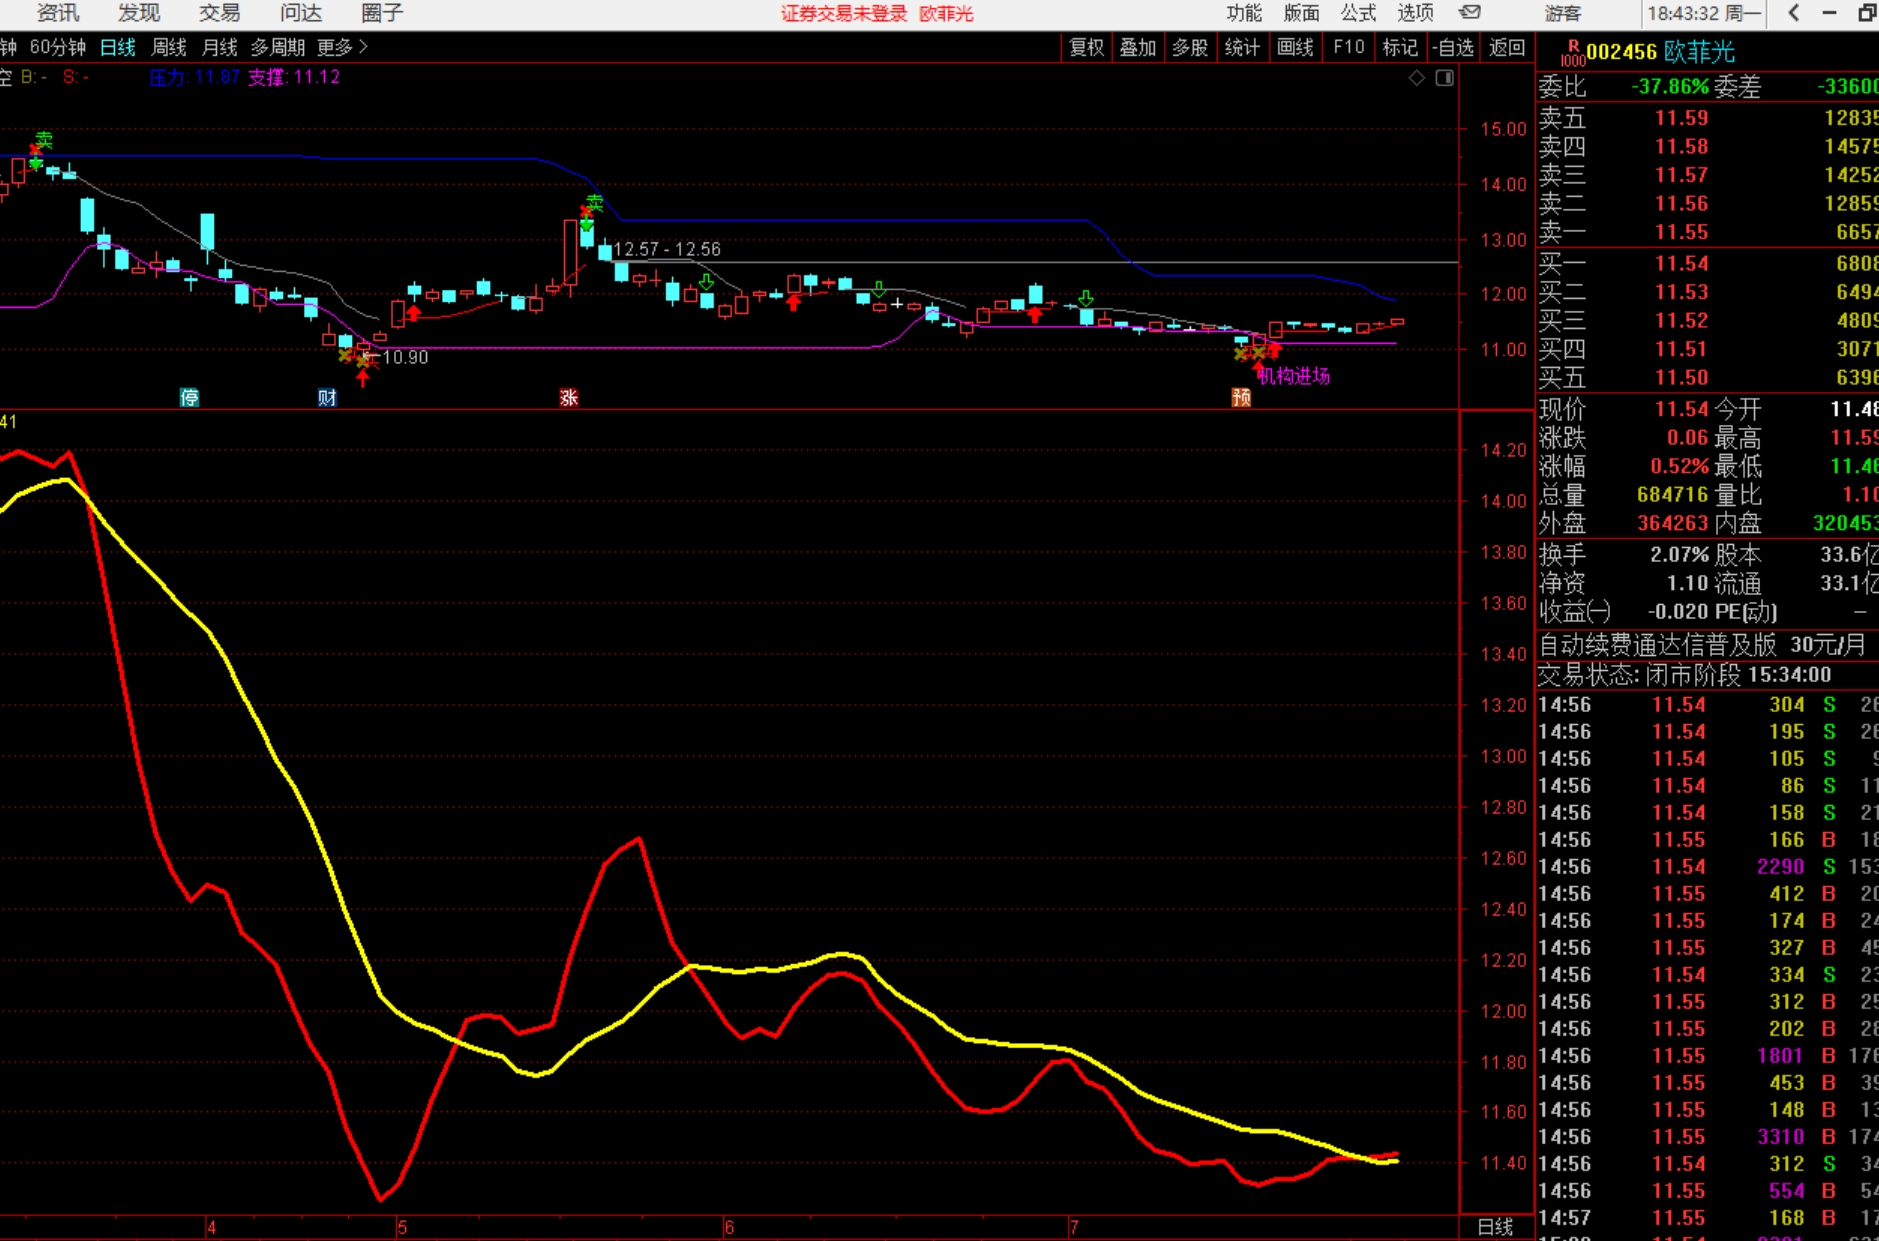Click -自选 to remove from watchlist
Image resolution: width=1879 pixels, height=1241 pixels.
[1453, 47]
